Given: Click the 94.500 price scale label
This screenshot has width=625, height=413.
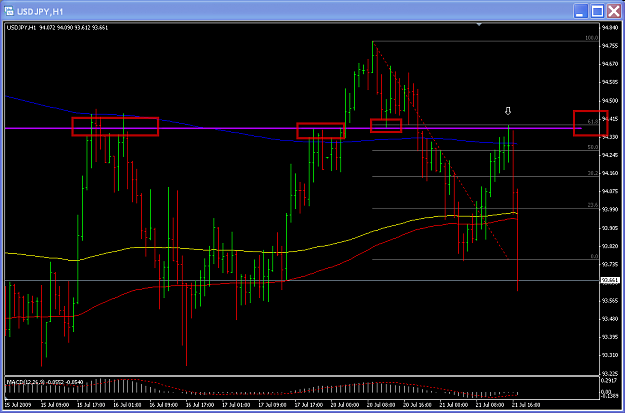Looking at the screenshot, I should click(610, 100).
